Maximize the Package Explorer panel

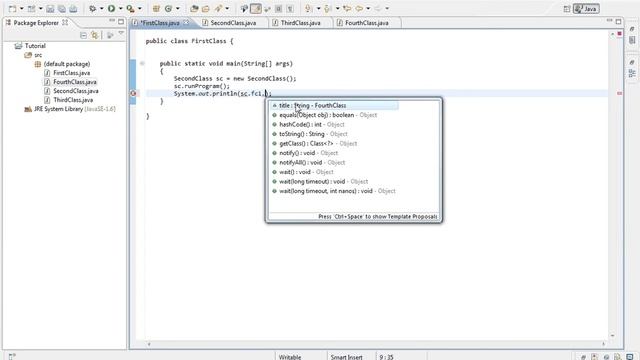[121, 21]
